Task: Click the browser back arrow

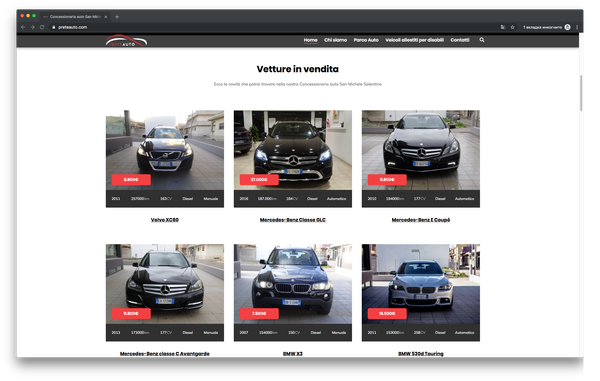Action: (23, 27)
